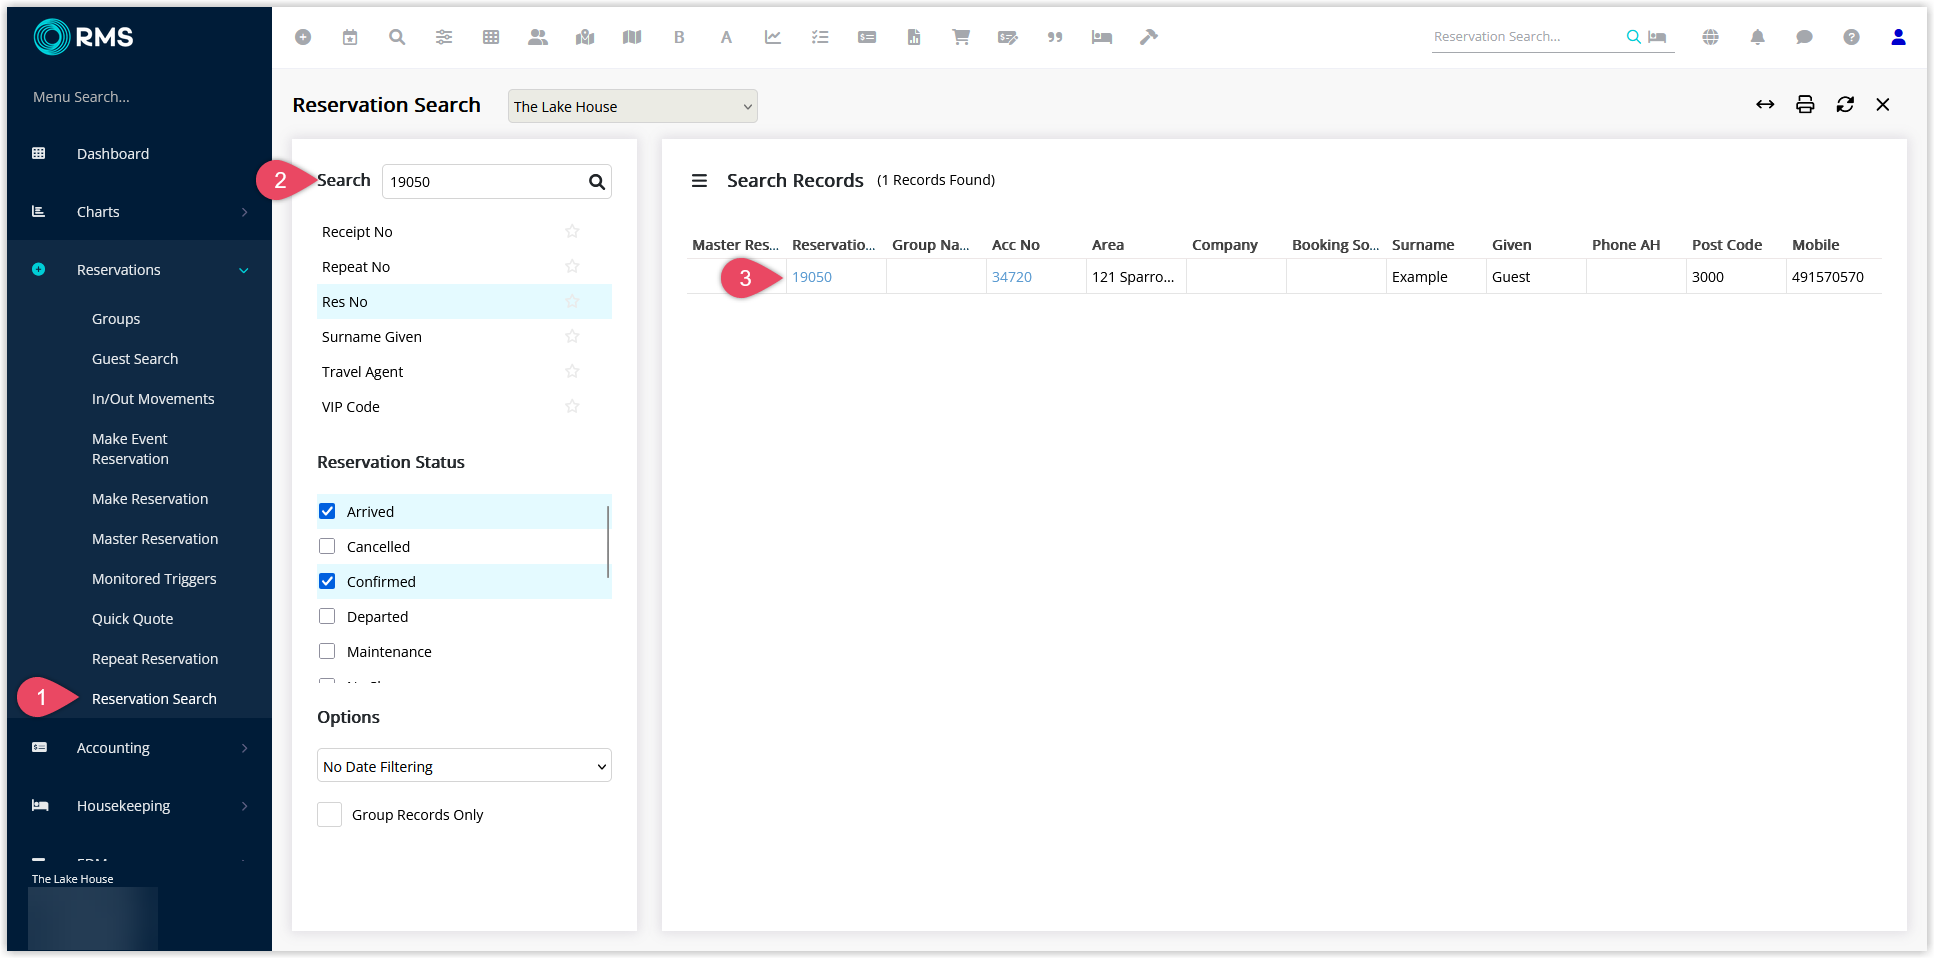The height and width of the screenshot is (959, 1935).
Task: Select Res No search type
Action: coord(464,301)
